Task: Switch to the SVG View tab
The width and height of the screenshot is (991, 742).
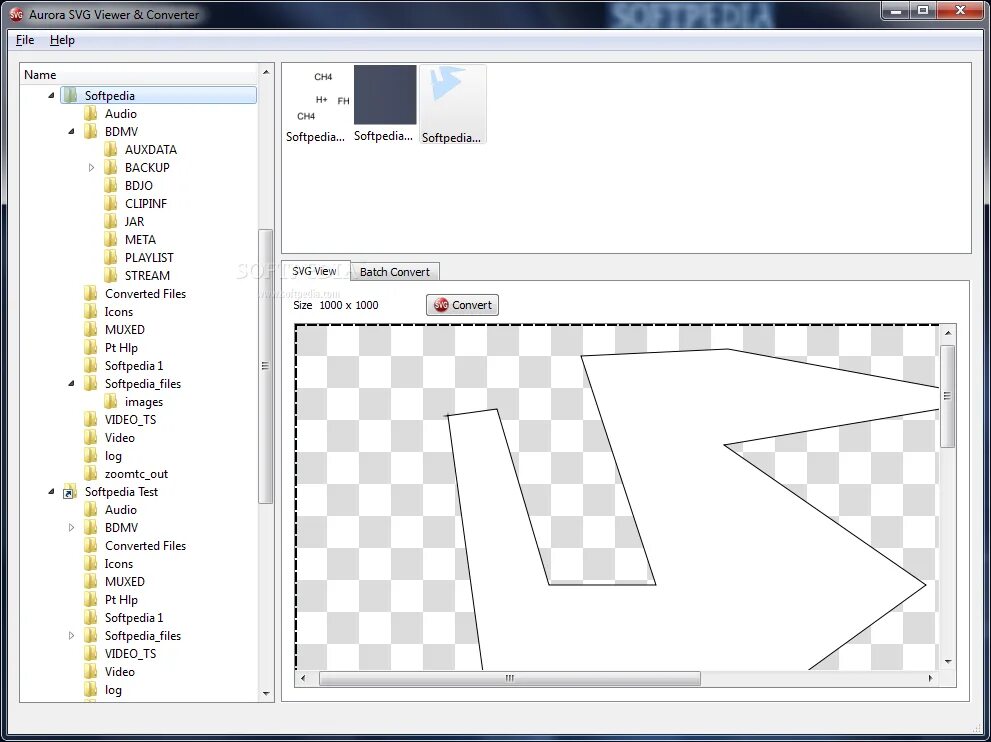Action: 314,271
